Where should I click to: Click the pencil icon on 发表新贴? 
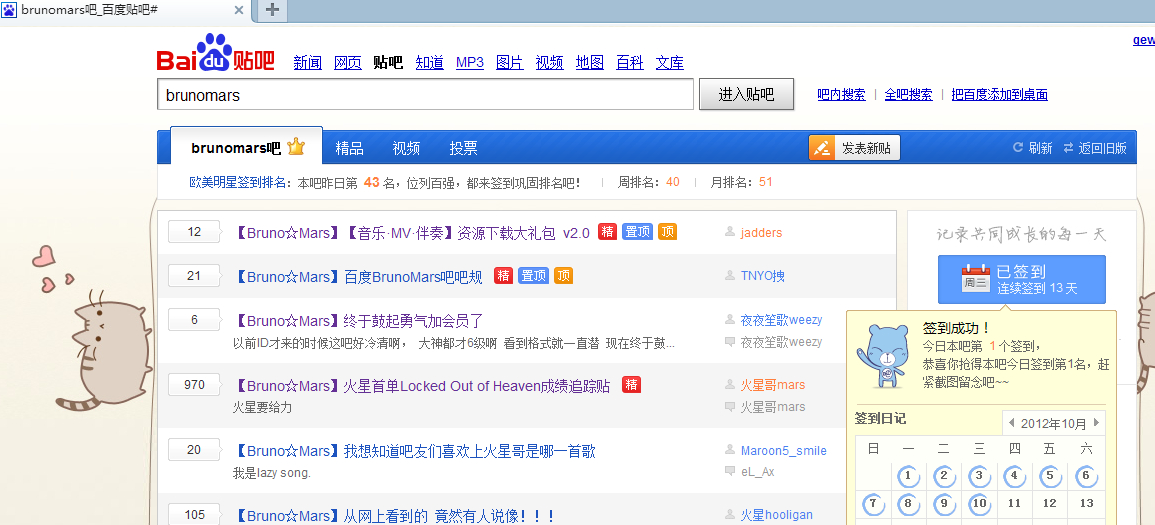(x=821, y=147)
